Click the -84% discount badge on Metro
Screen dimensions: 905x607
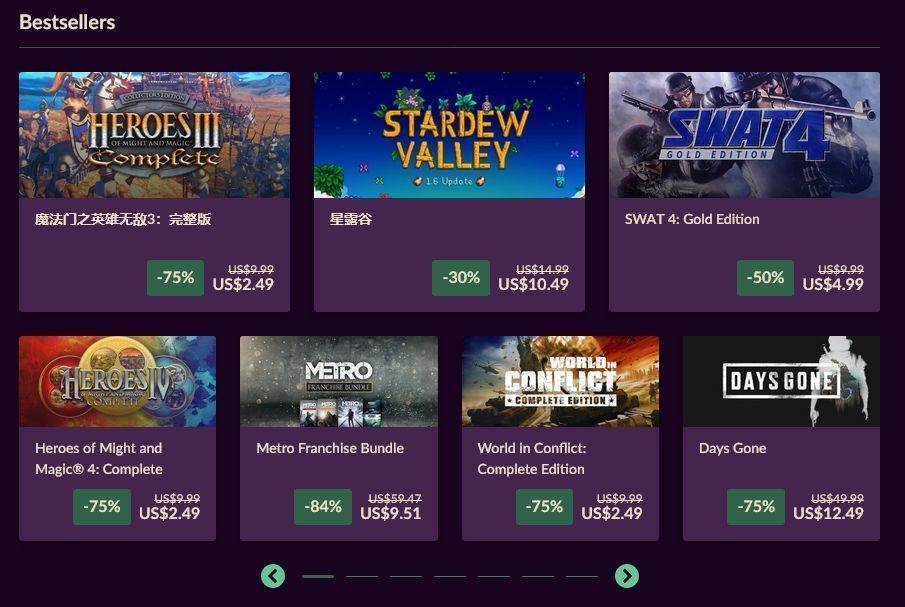[x=323, y=507]
